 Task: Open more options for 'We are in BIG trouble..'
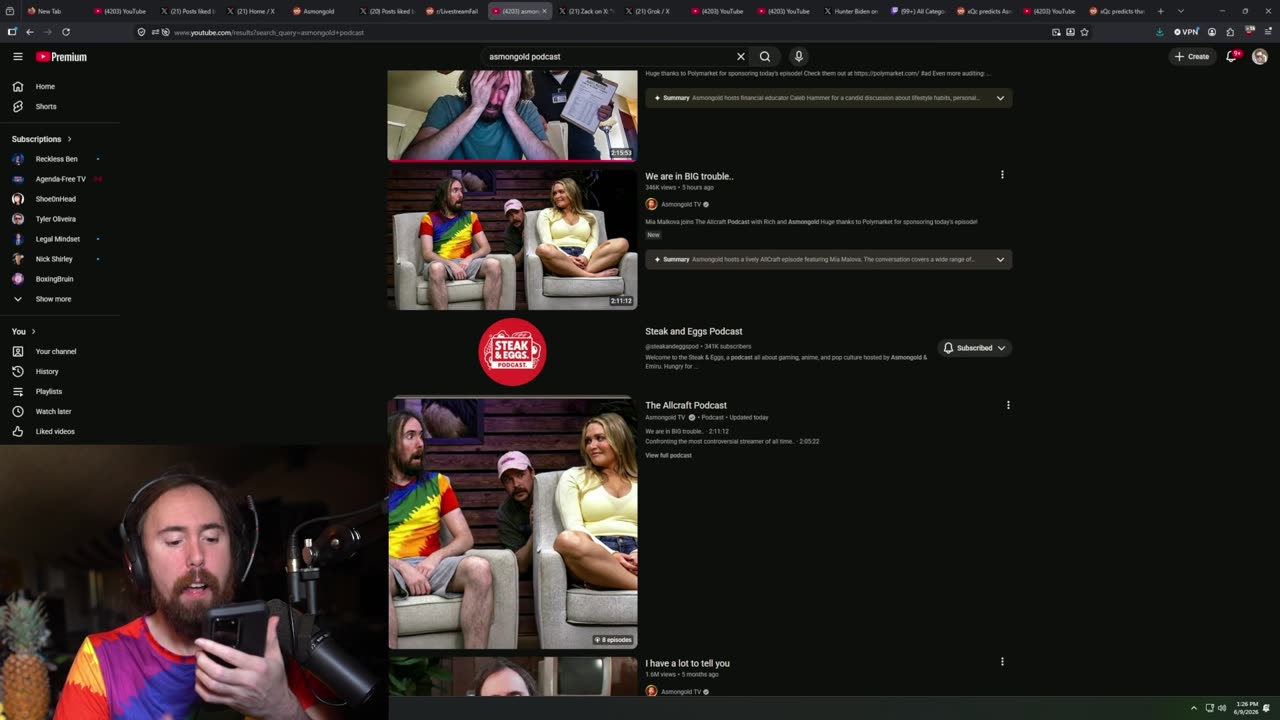click(x=1002, y=175)
